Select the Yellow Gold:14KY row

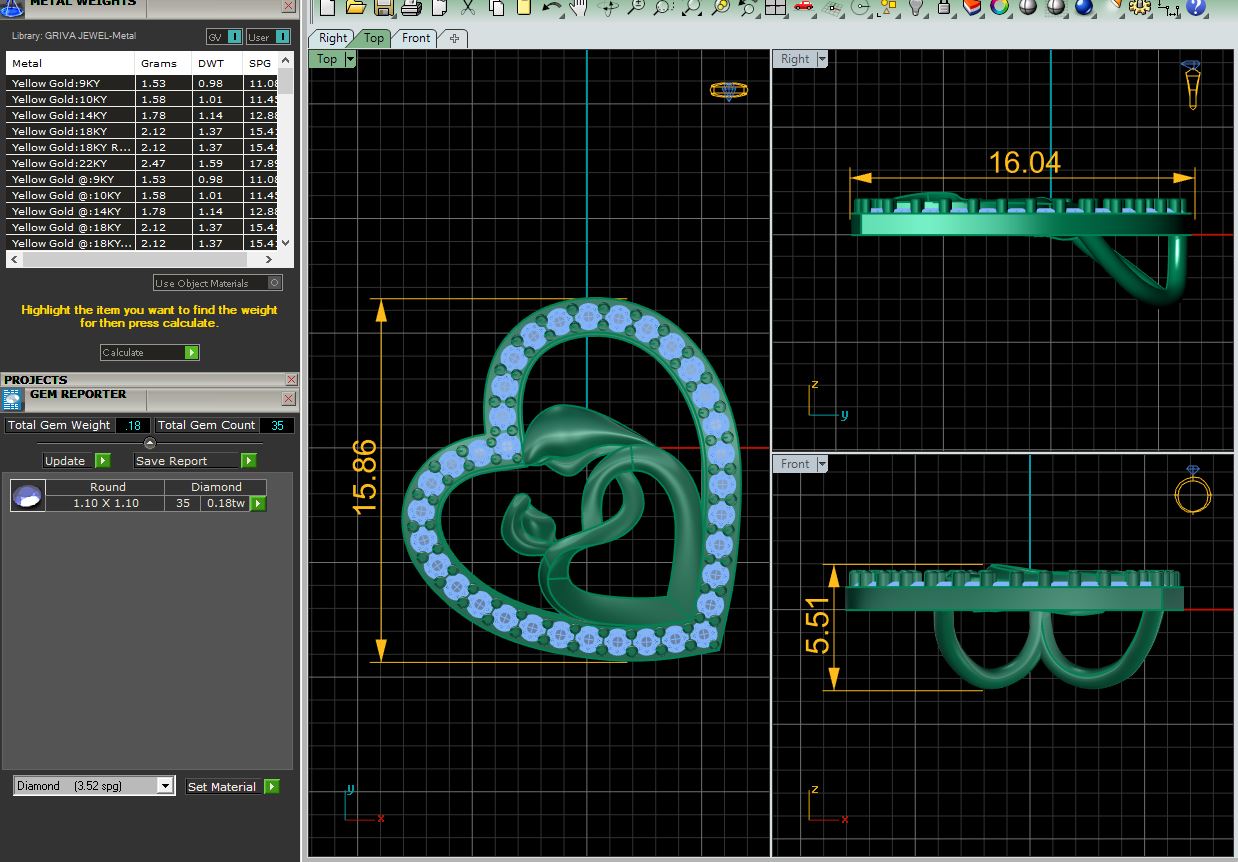(x=141, y=115)
